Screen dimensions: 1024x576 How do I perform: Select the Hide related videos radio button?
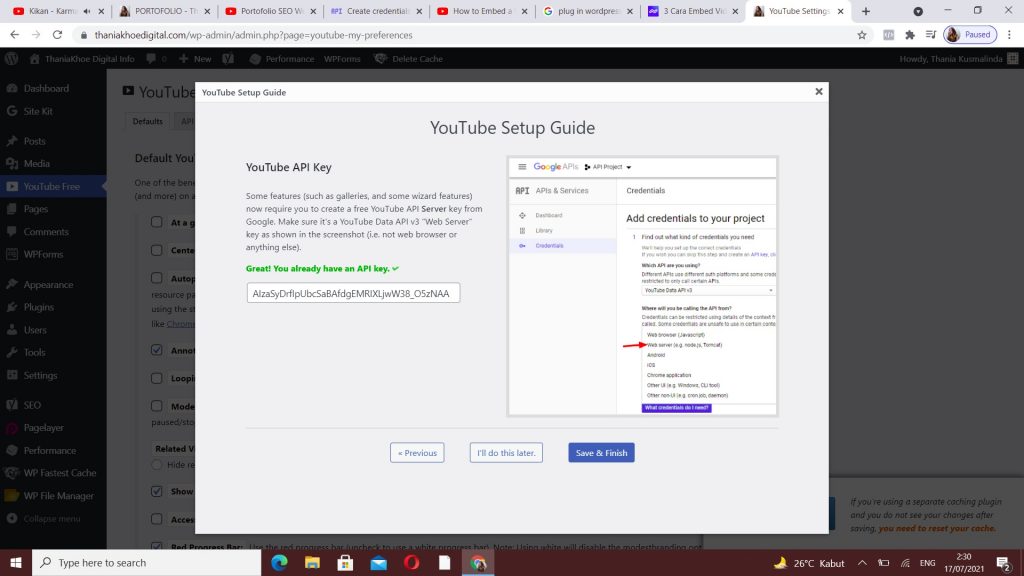(157, 464)
